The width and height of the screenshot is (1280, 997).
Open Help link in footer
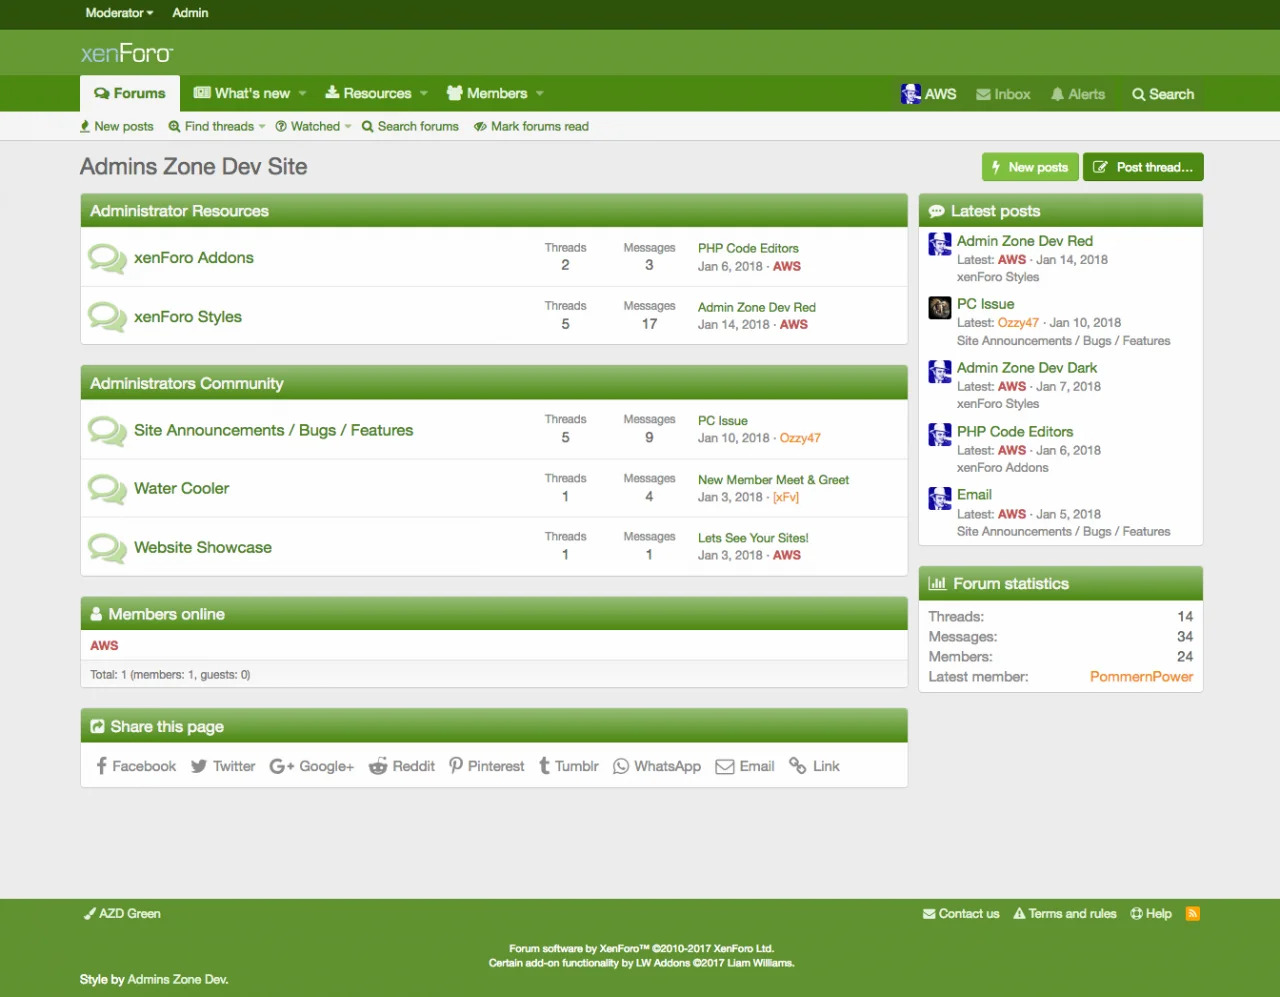[x=1151, y=914]
